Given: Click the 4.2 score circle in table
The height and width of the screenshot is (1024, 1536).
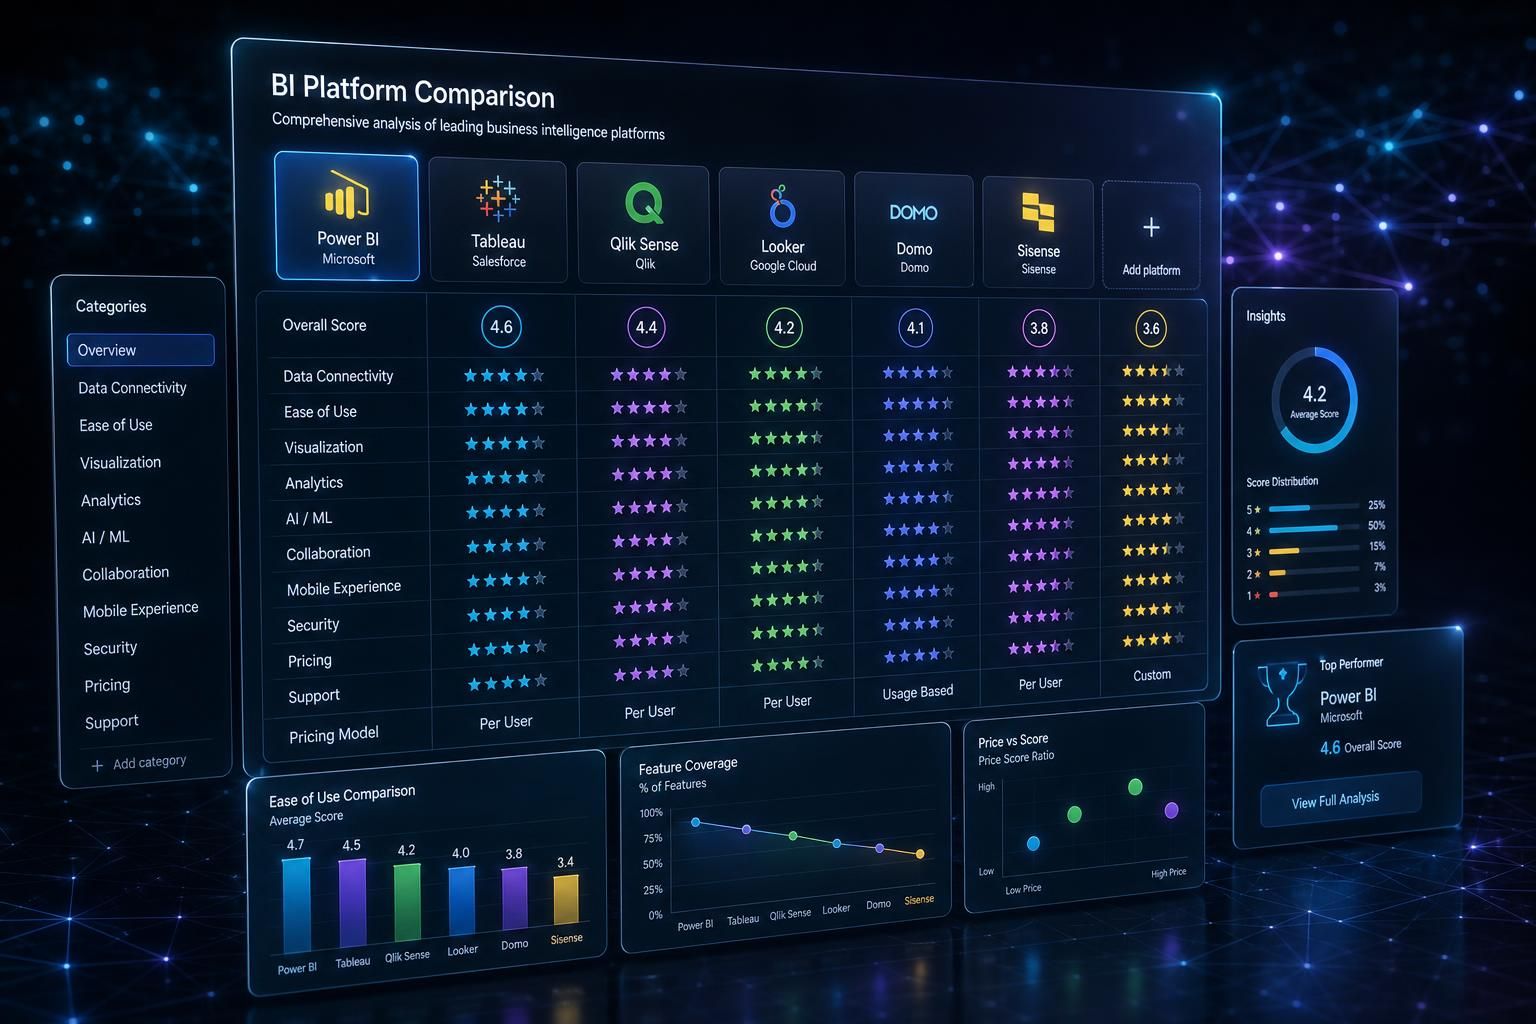Looking at the screenshot, I should tap(784, 328).
